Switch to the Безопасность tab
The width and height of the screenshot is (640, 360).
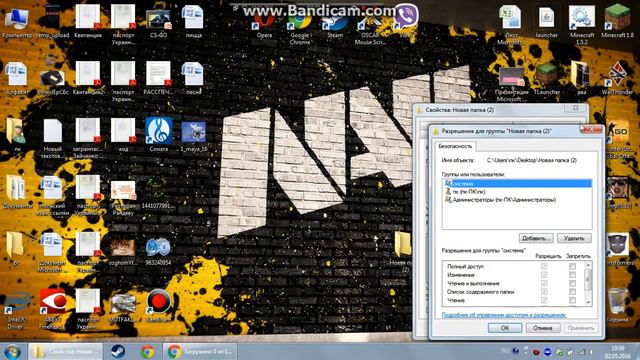(x=455, y=146)
